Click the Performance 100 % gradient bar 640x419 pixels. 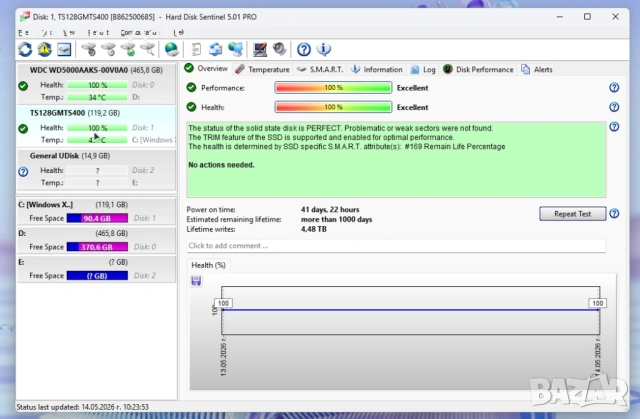[x=333, y=88]
